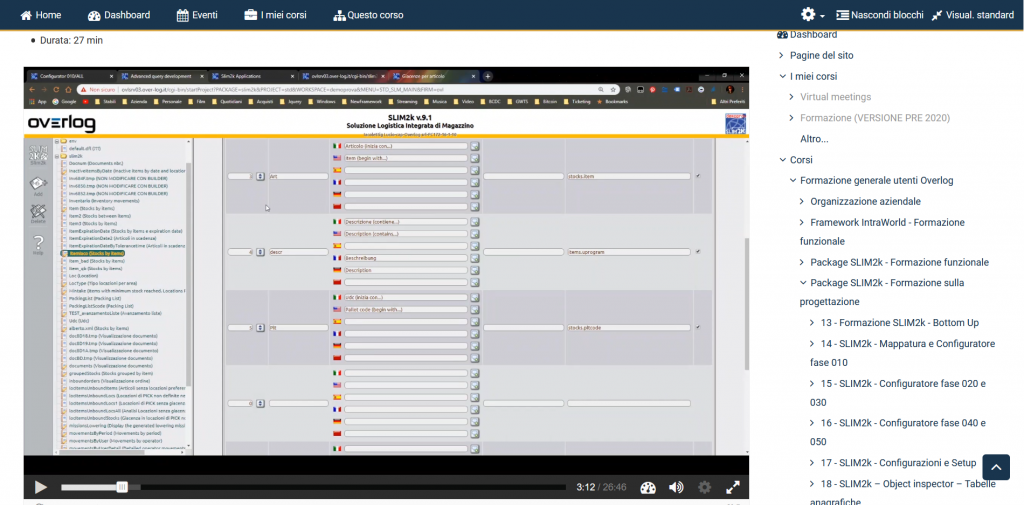Toggle checkbox next to stocks.pltcode field
1024x505 pixels.
pyautogui.click(x=698, y=327)
